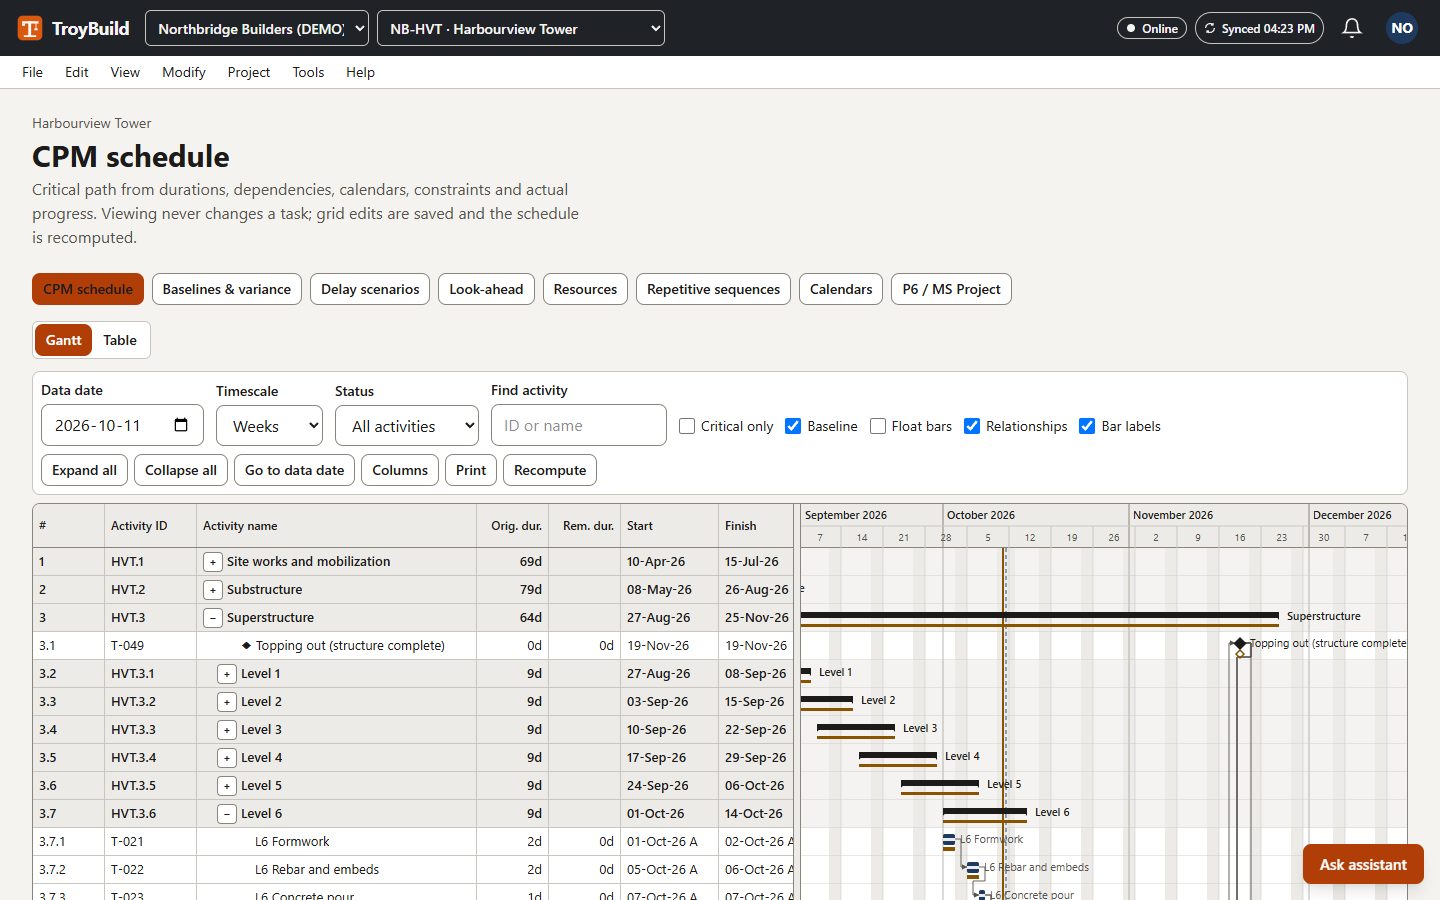Focus the Find activity input field
The width and height of the screenshot is (1440, 900).
click(x=579, y=425)
